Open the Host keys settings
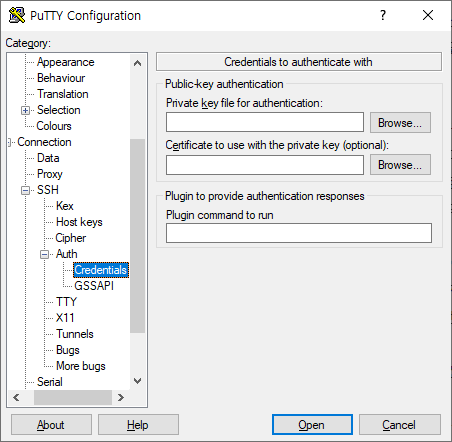The height and width of the screenshot is (442, 452). pos(79,222)
